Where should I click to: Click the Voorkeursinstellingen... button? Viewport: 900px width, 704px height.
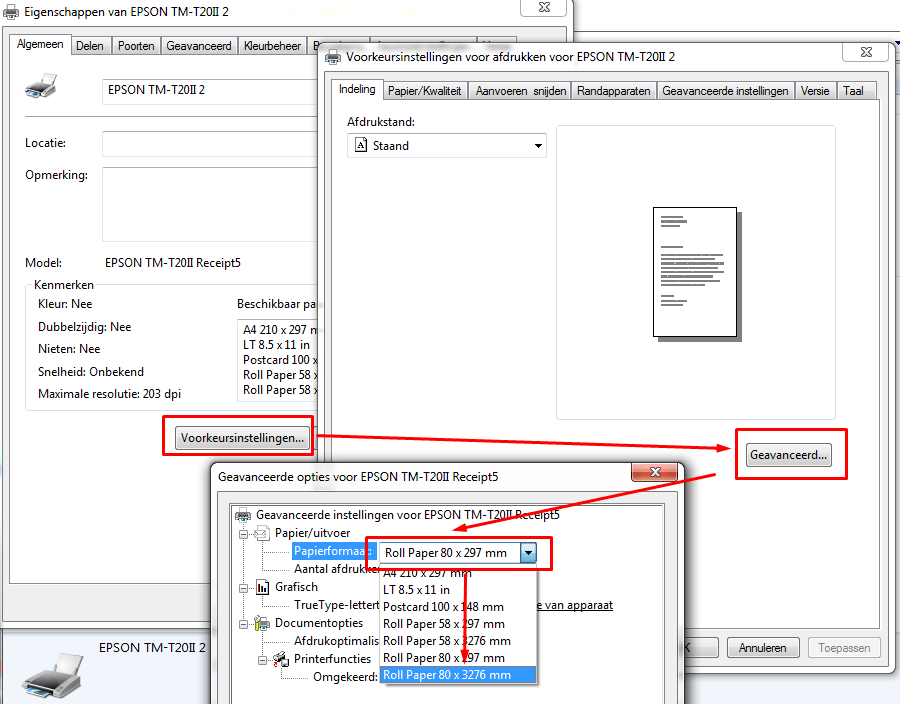tap(241, 438)
